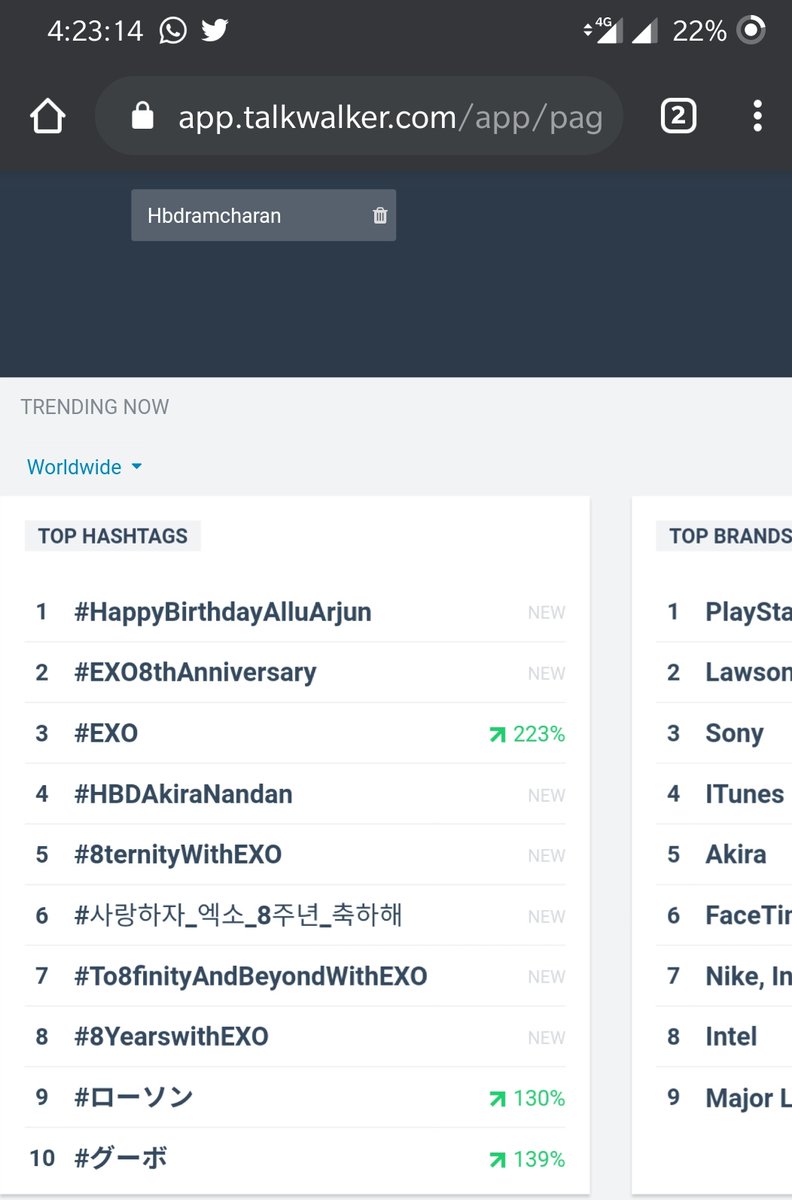Open the Worldwide region dropdown
Screen dimensions: 792x1200
coord(84,467)
